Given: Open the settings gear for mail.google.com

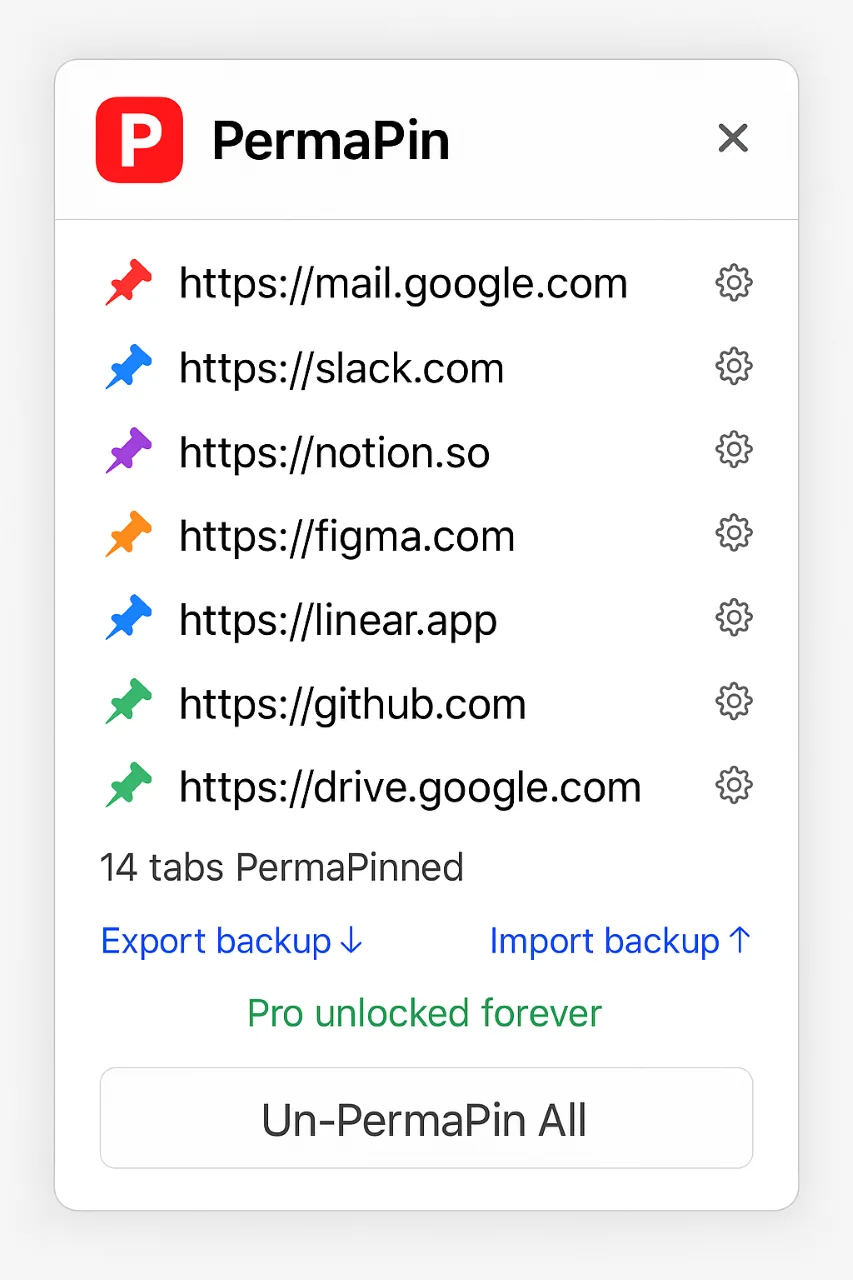Looking at the screenshot, I should (x=733, y=283).
